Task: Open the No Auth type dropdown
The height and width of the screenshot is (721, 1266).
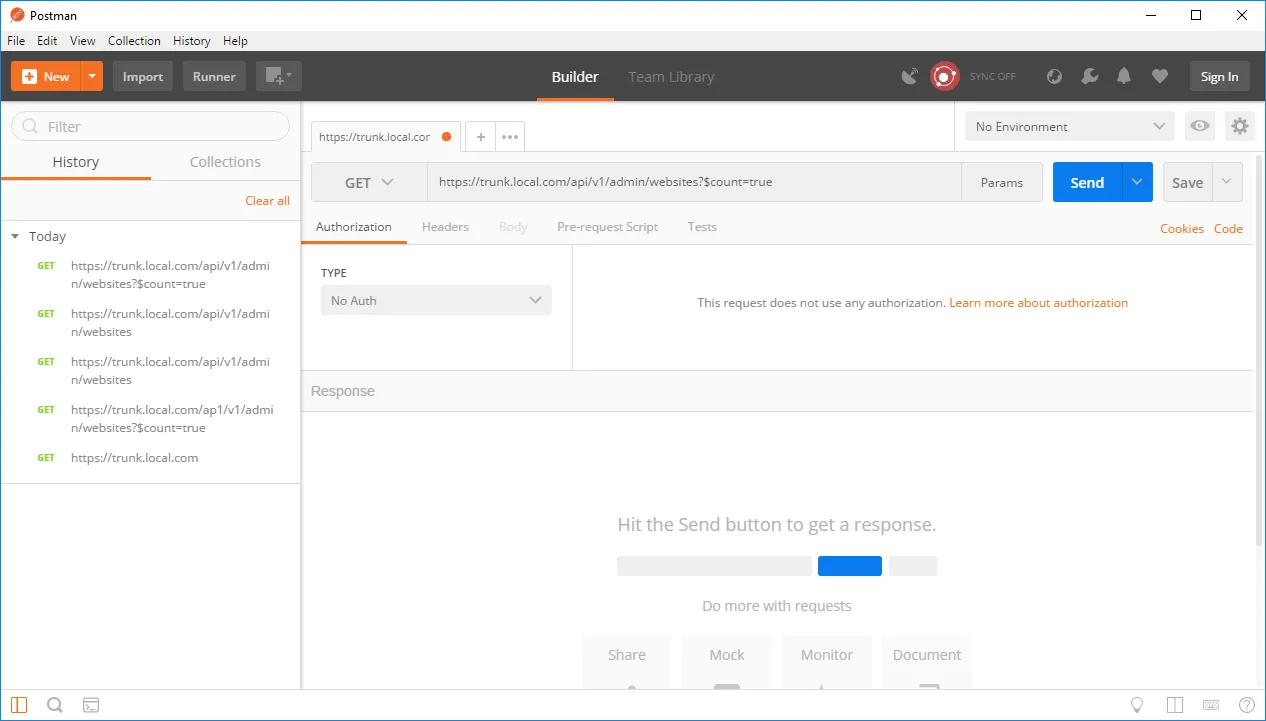Action: (436, 300)
